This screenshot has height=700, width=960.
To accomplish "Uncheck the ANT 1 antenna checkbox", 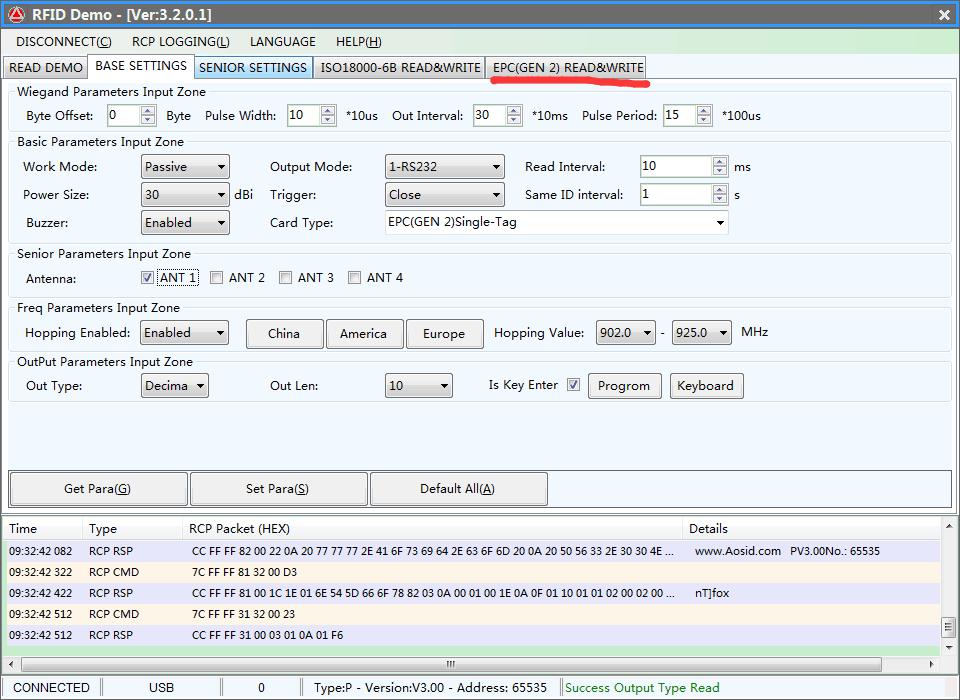I will click(x=148, y=278).
